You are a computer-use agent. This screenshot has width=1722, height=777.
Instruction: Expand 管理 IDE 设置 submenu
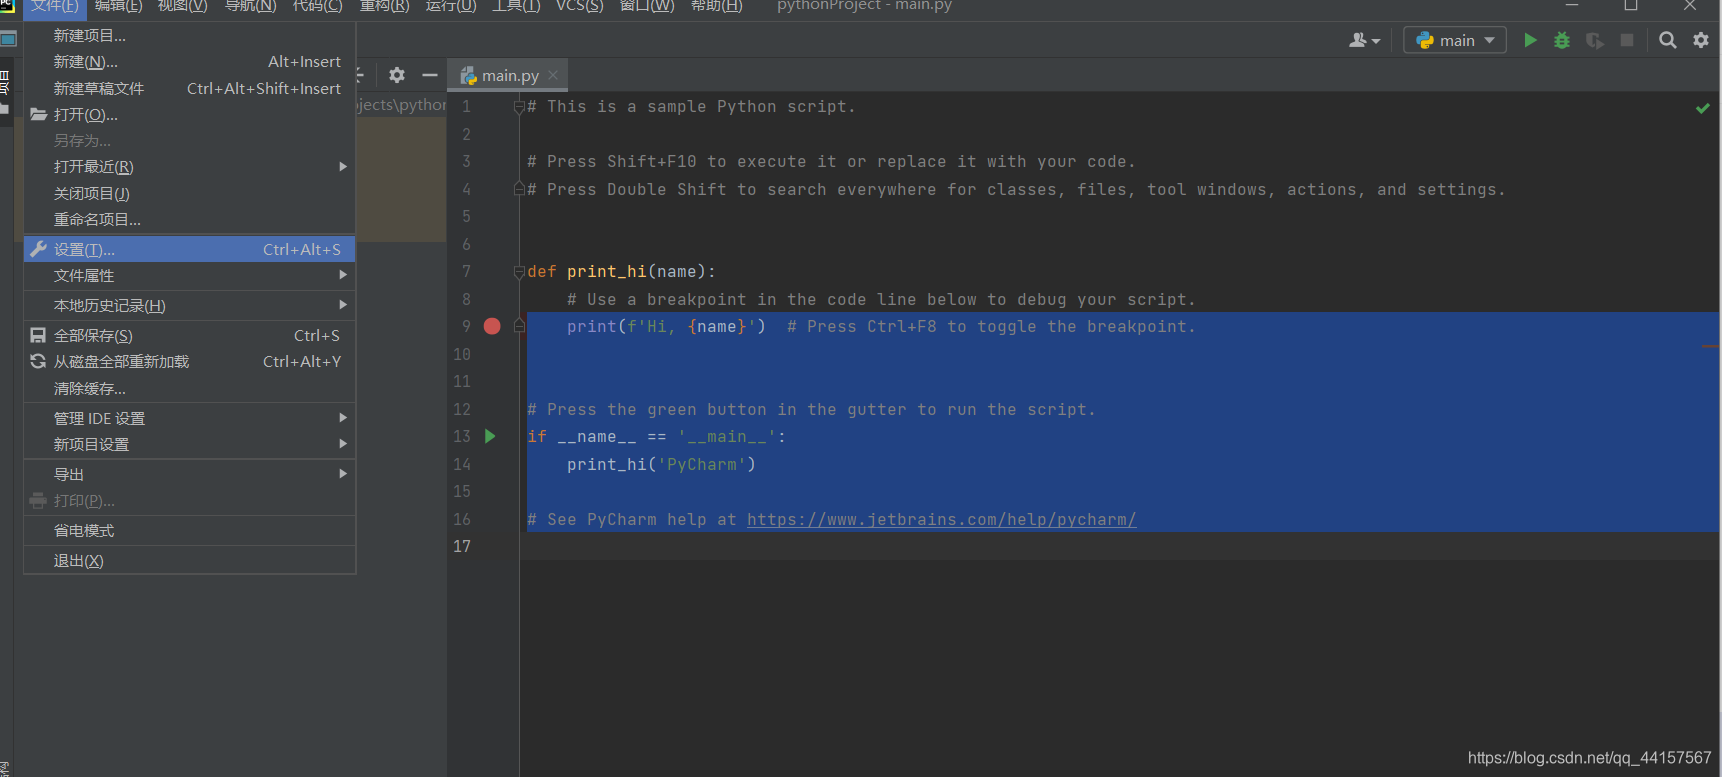click(x=189, y=418)
